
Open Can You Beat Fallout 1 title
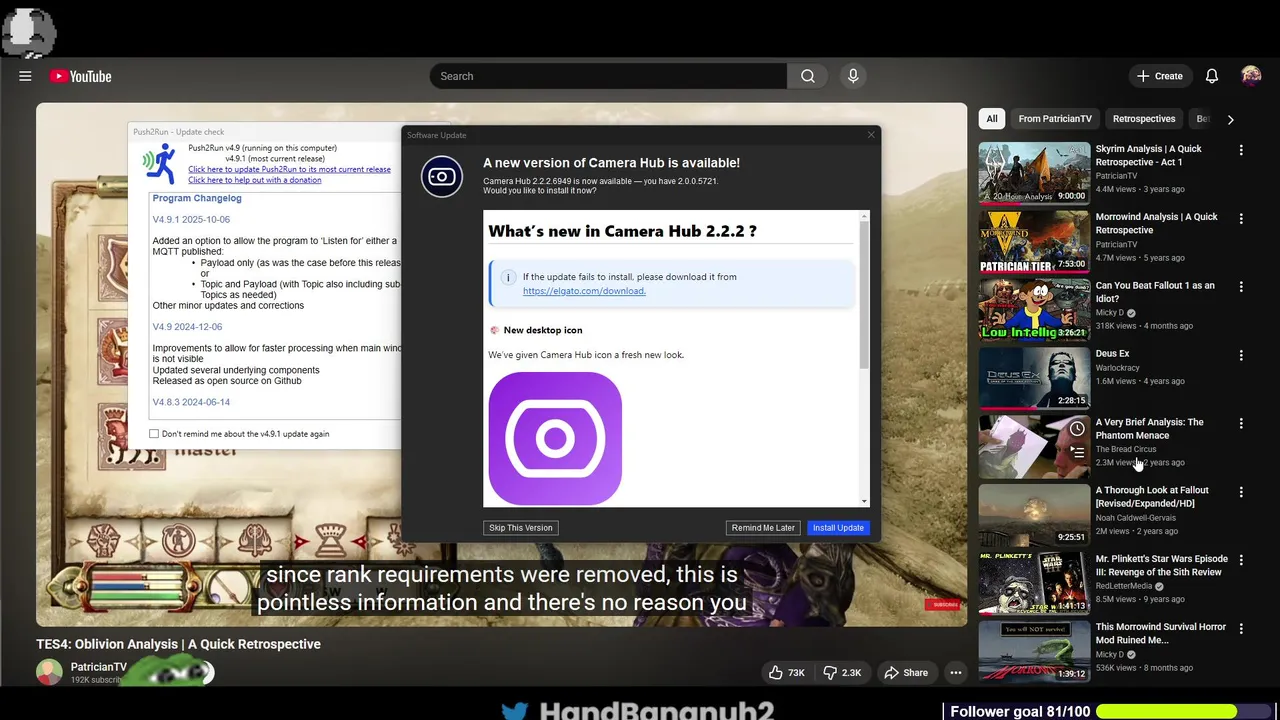coord(1155,292)
